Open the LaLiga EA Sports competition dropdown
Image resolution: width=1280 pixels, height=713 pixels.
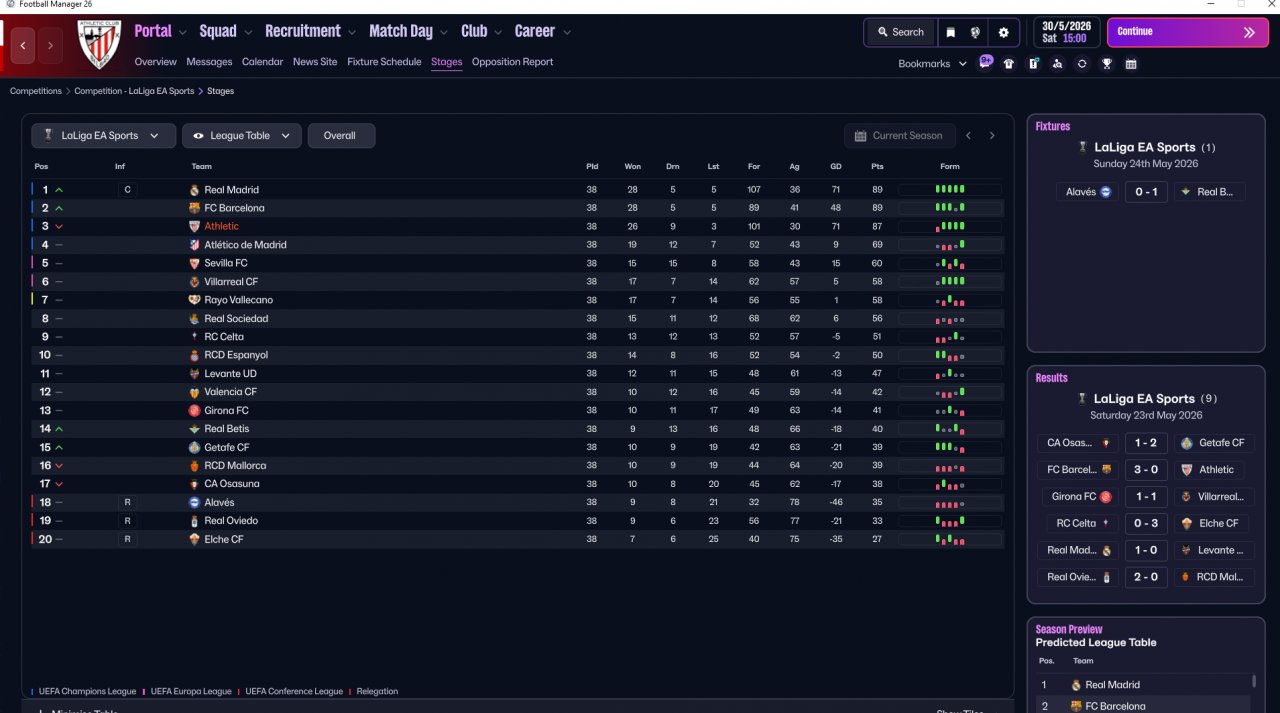tap(103, 136)
